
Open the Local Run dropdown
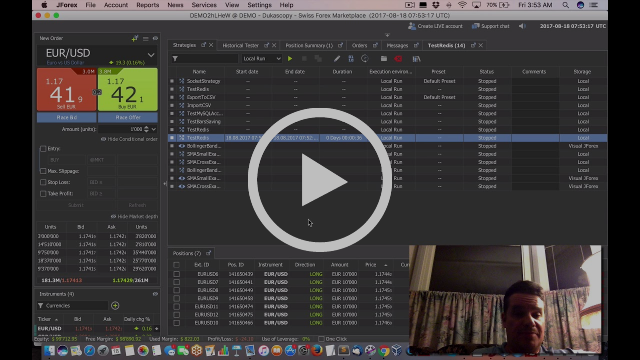pyautogui.click(x=261, y=59)
